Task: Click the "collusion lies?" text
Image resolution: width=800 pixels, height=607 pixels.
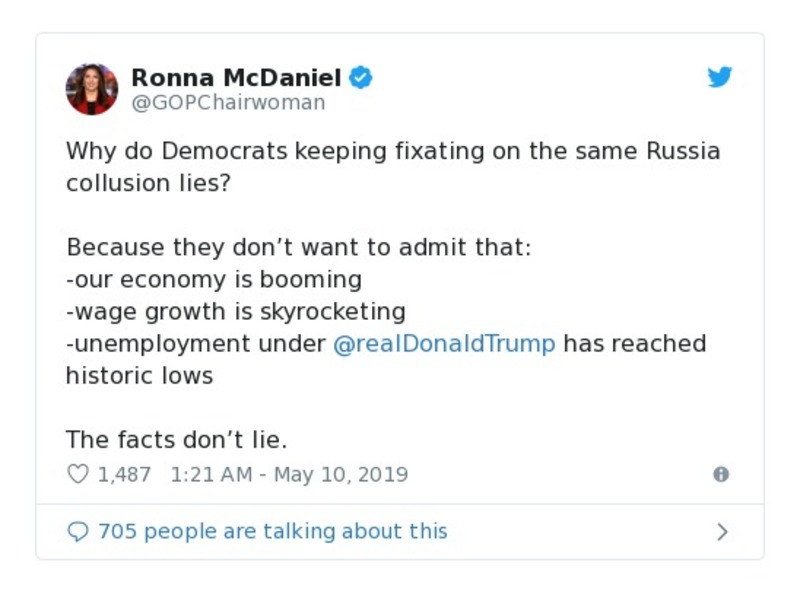Action: pyautogui.click(x=148, y=183)
